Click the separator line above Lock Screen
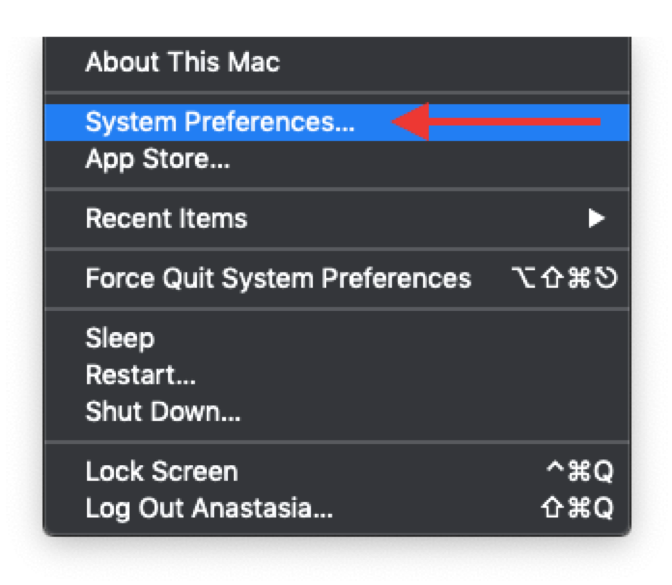Image resolution: width=672 pixels, height=585 pixels. 336,441
